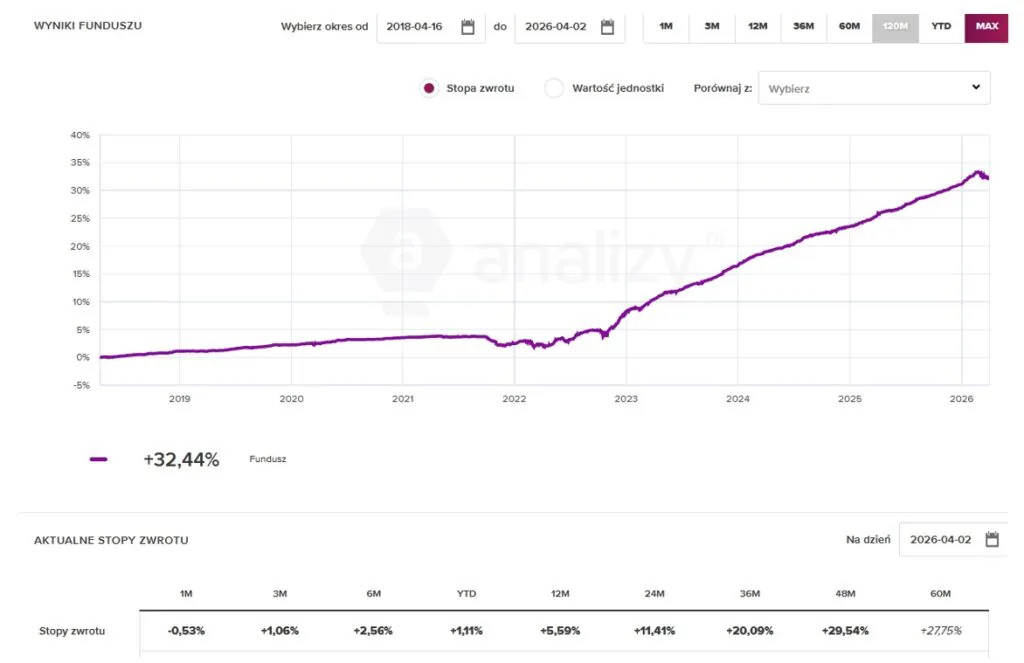Click the Na dzień date input field
The height and width of the screenshot is (663, 1024).
(940, 540)
